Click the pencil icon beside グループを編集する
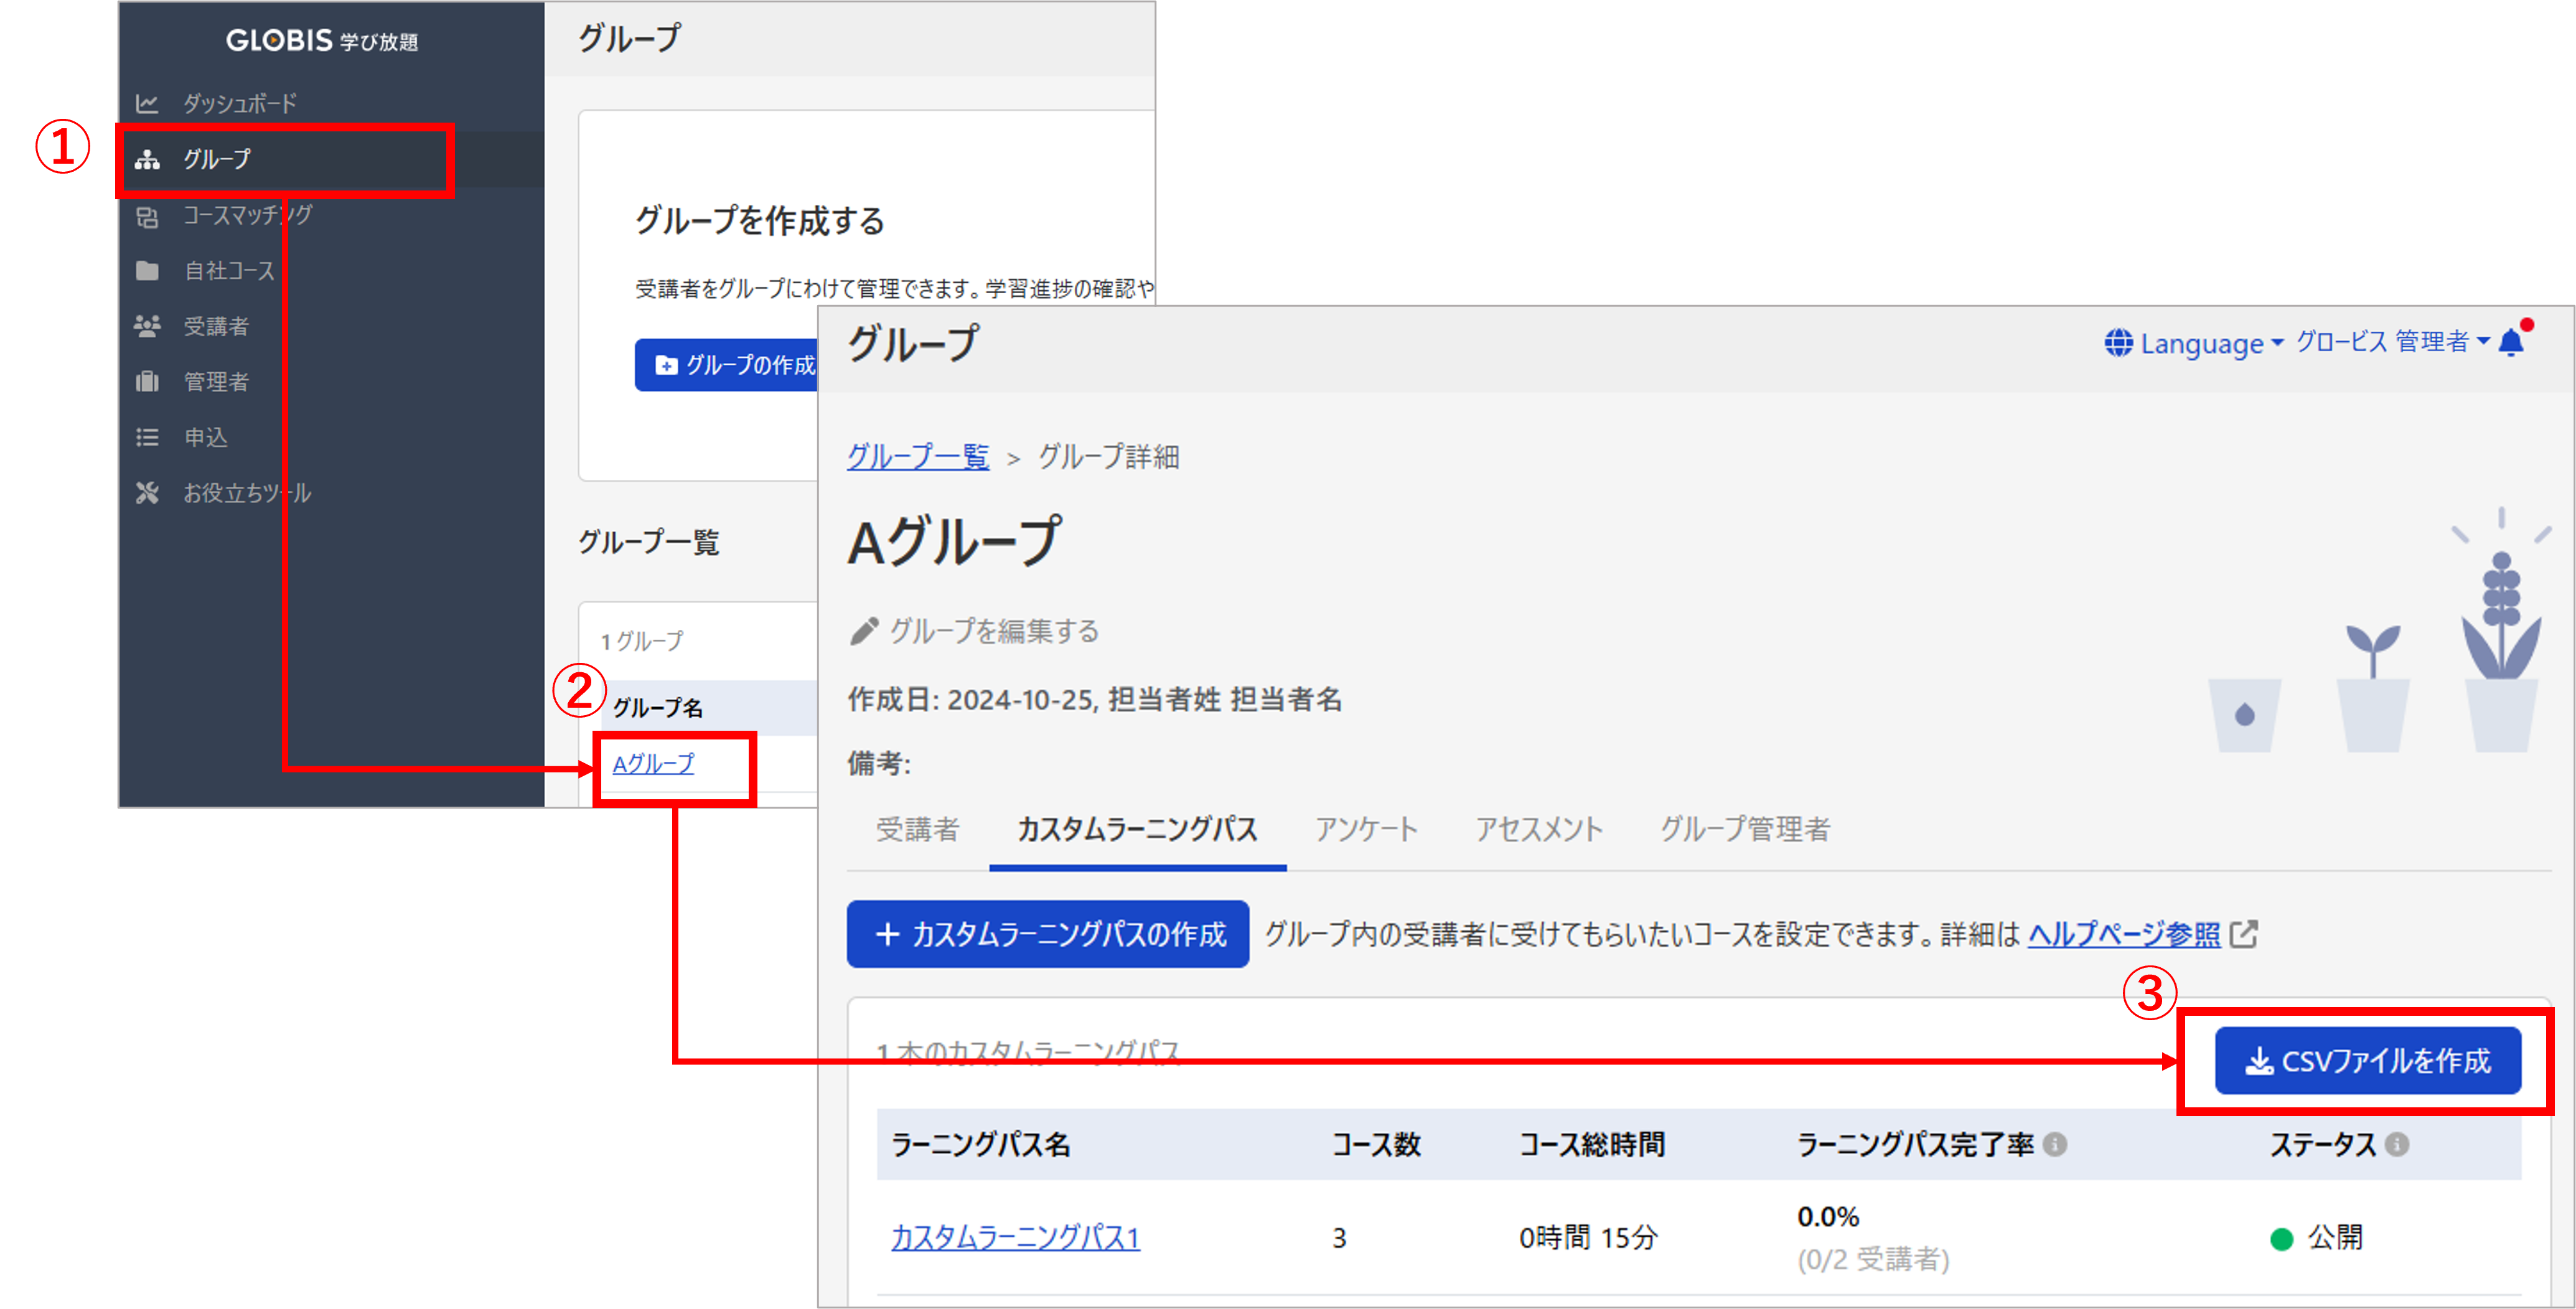Image resolution: width=2576 pixels, height=1309 pixels. point(863,631)
